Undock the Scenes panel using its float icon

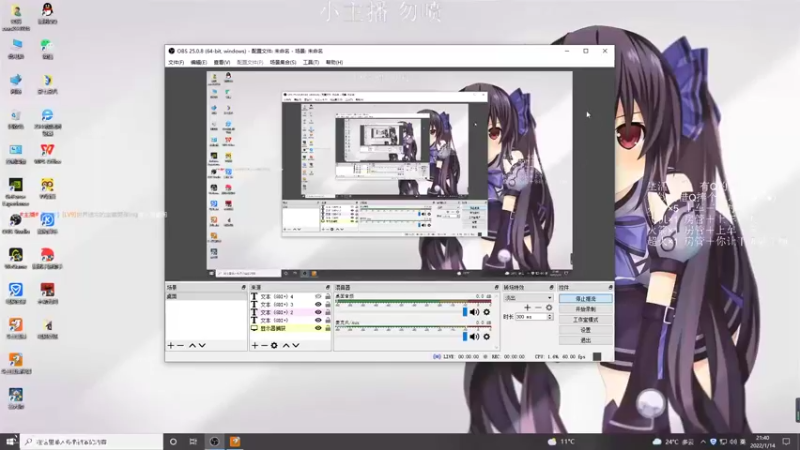point(243,288)
